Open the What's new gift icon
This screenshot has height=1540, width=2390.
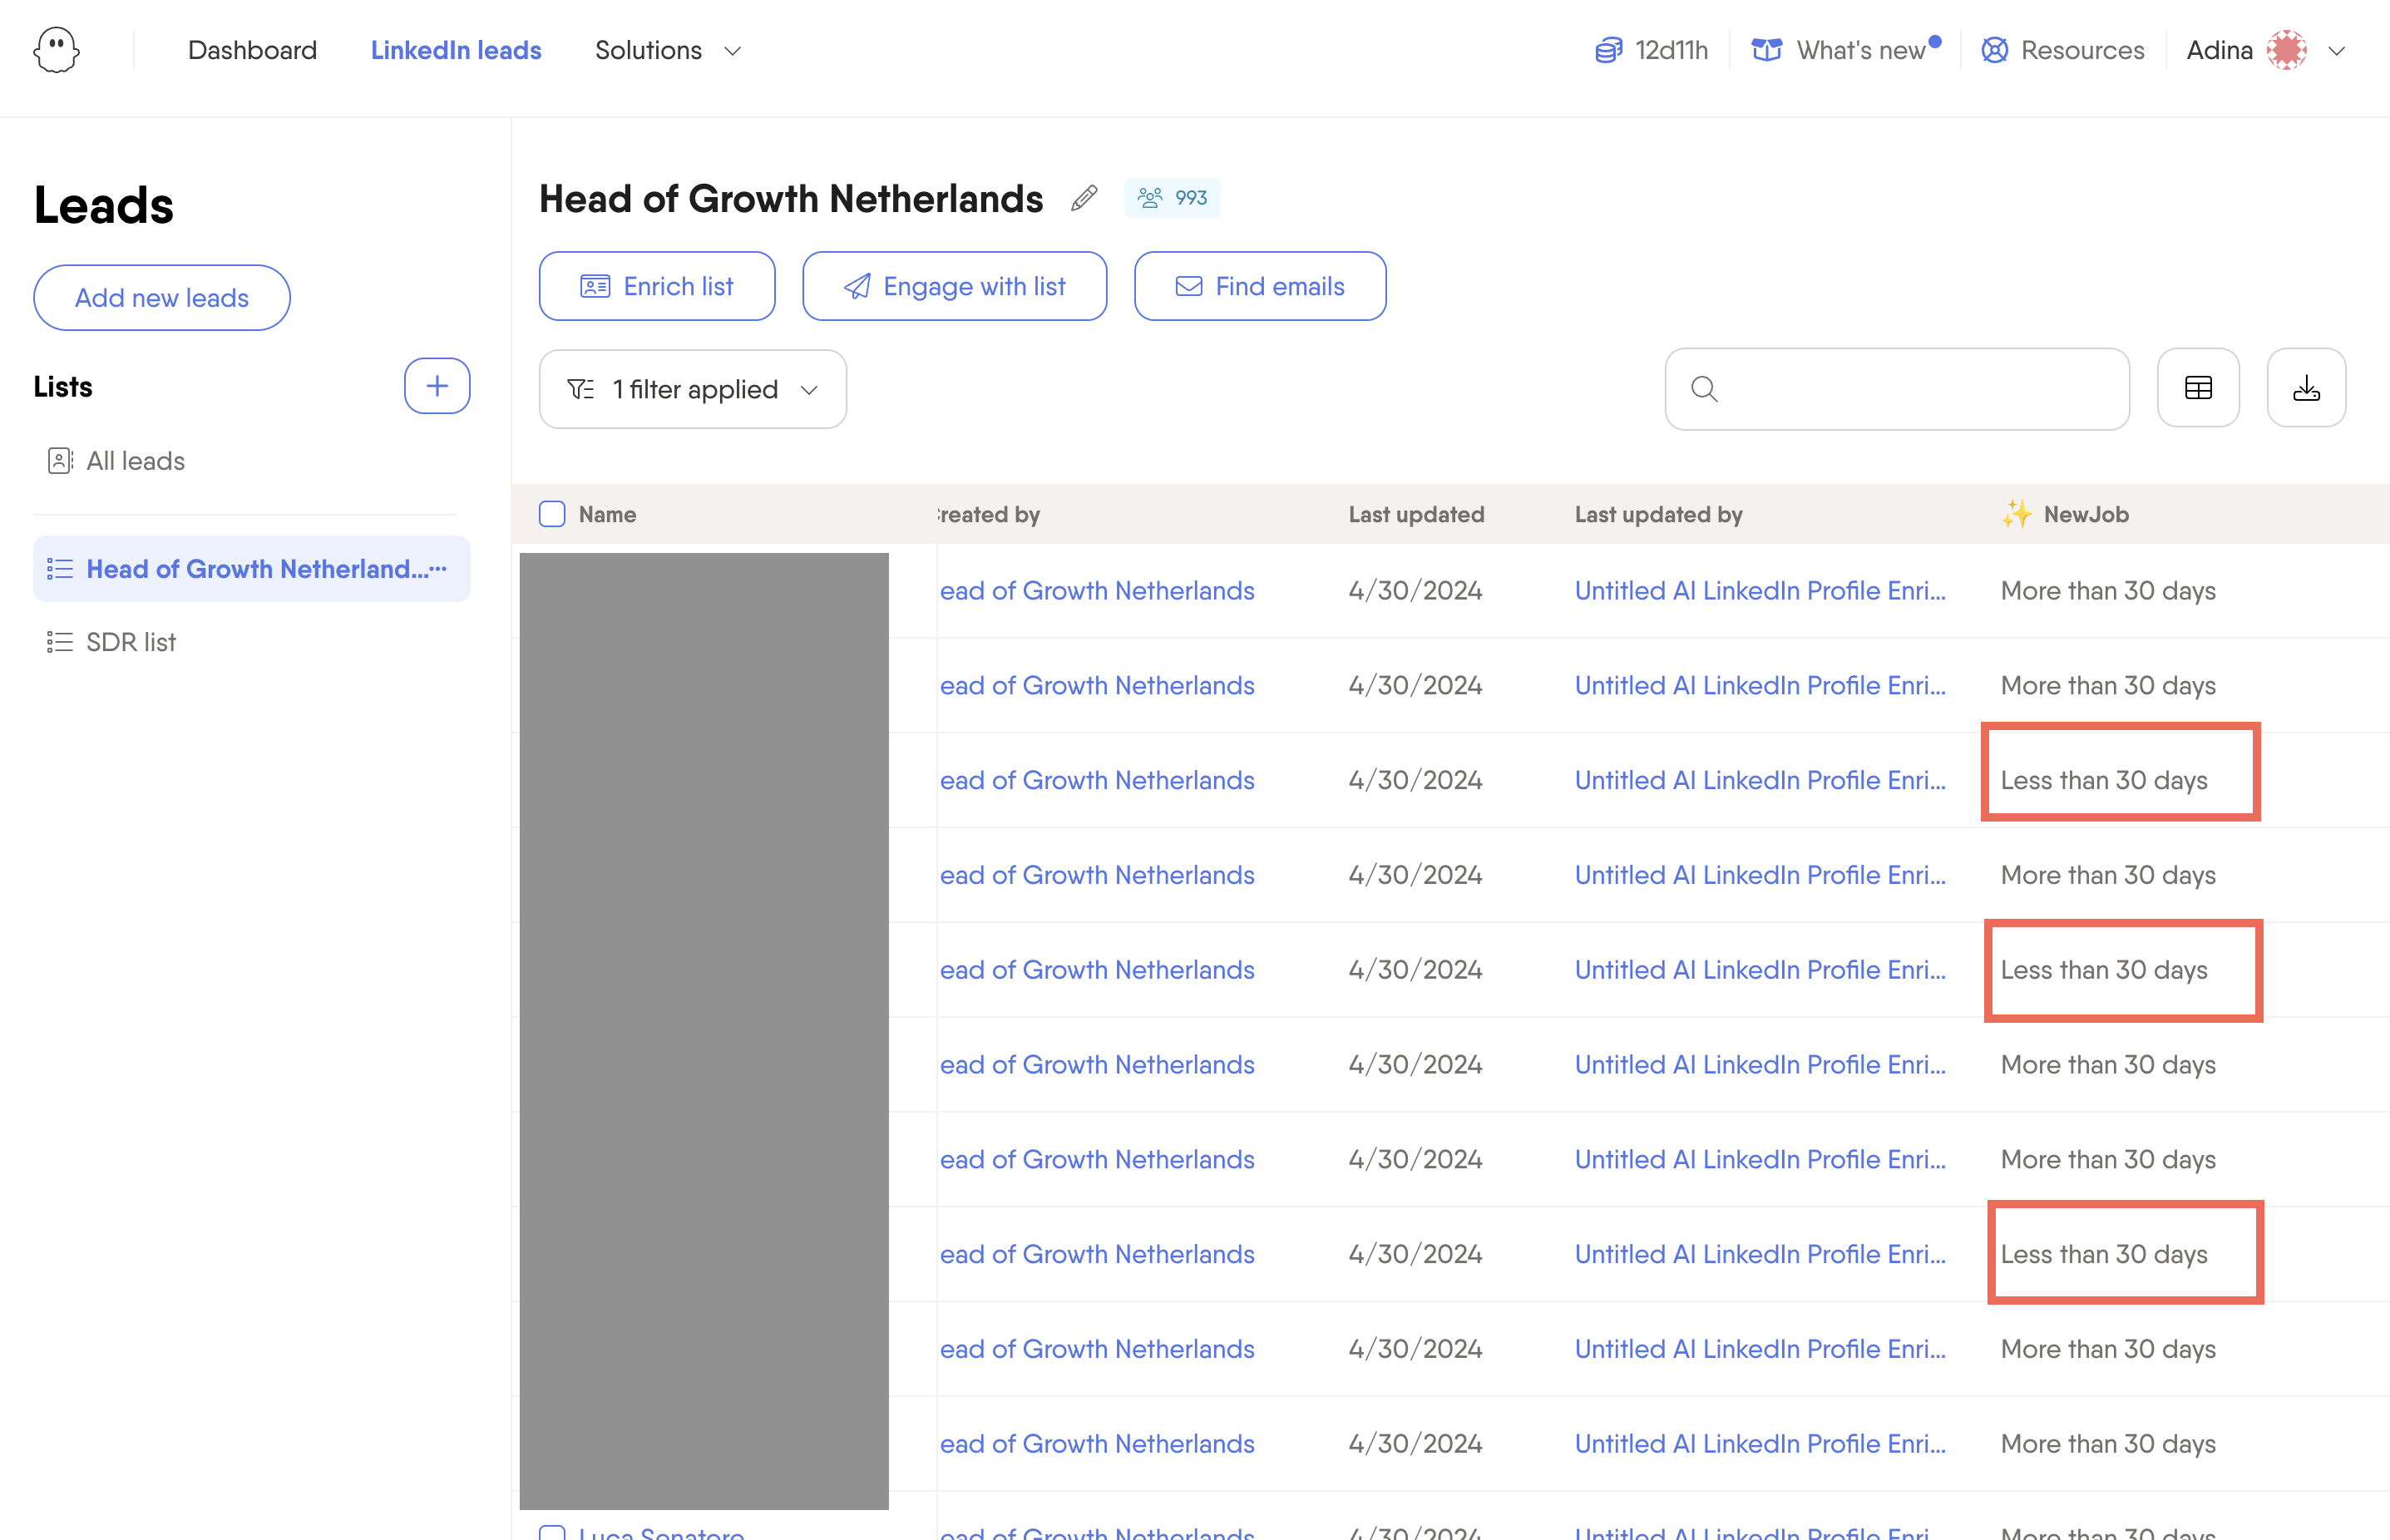click(1766, 50)
